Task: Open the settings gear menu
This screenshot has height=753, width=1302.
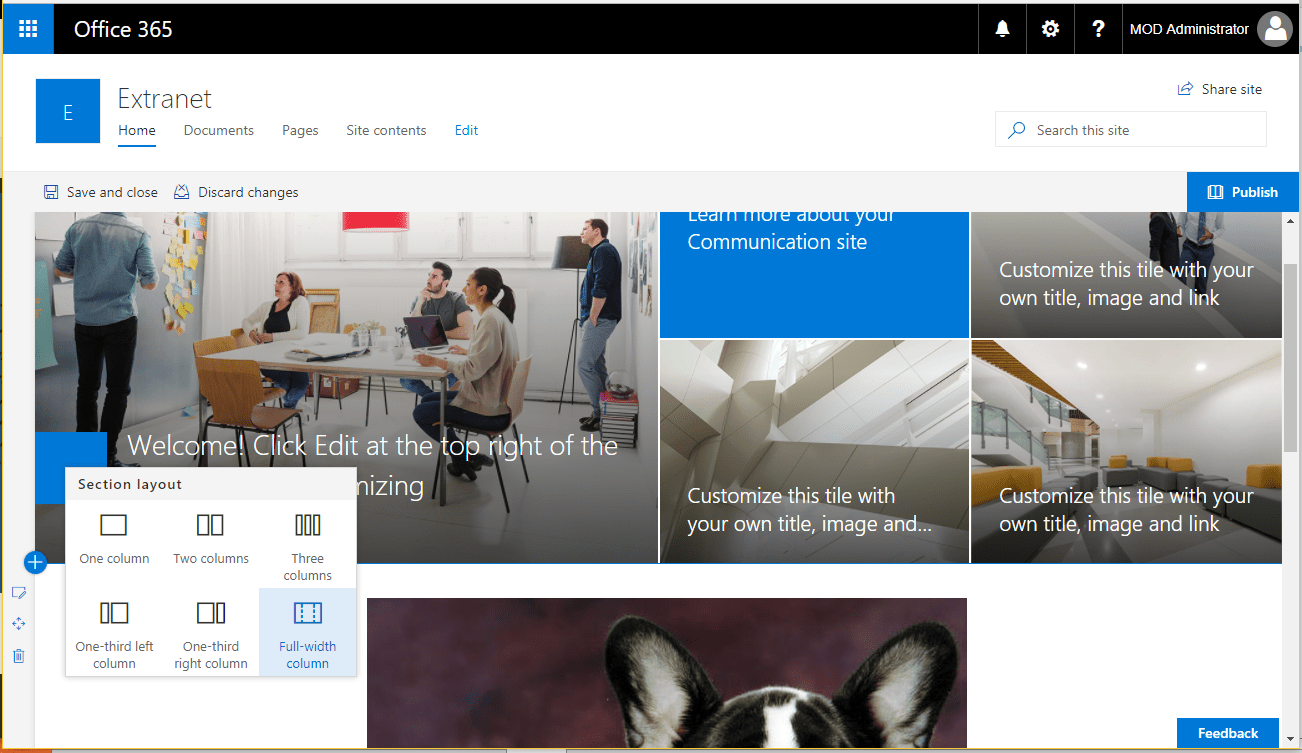Action: (x=1050, y=29)
